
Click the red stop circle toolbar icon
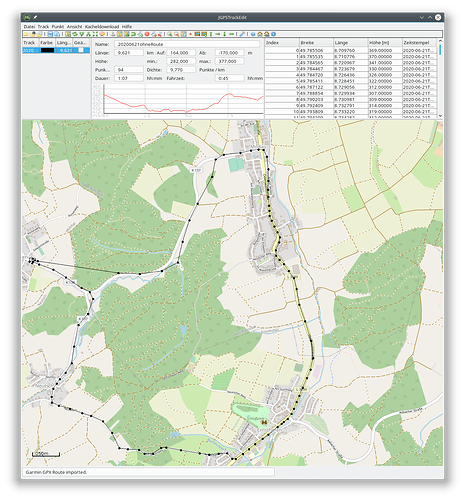pos(147,34)
